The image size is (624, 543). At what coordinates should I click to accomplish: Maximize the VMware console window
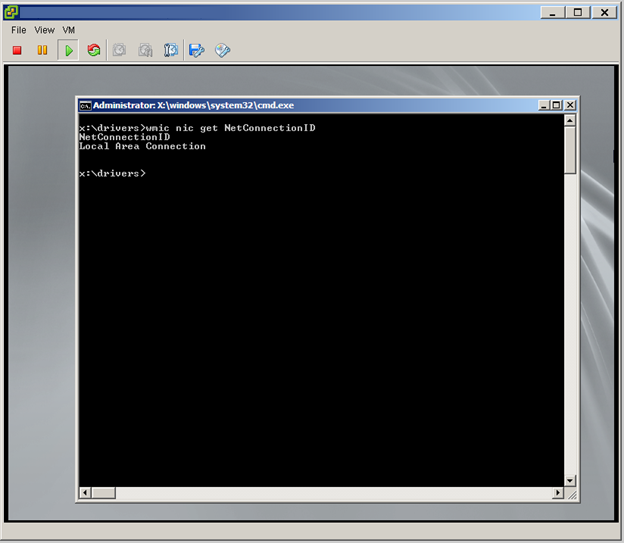pos(578,12)
